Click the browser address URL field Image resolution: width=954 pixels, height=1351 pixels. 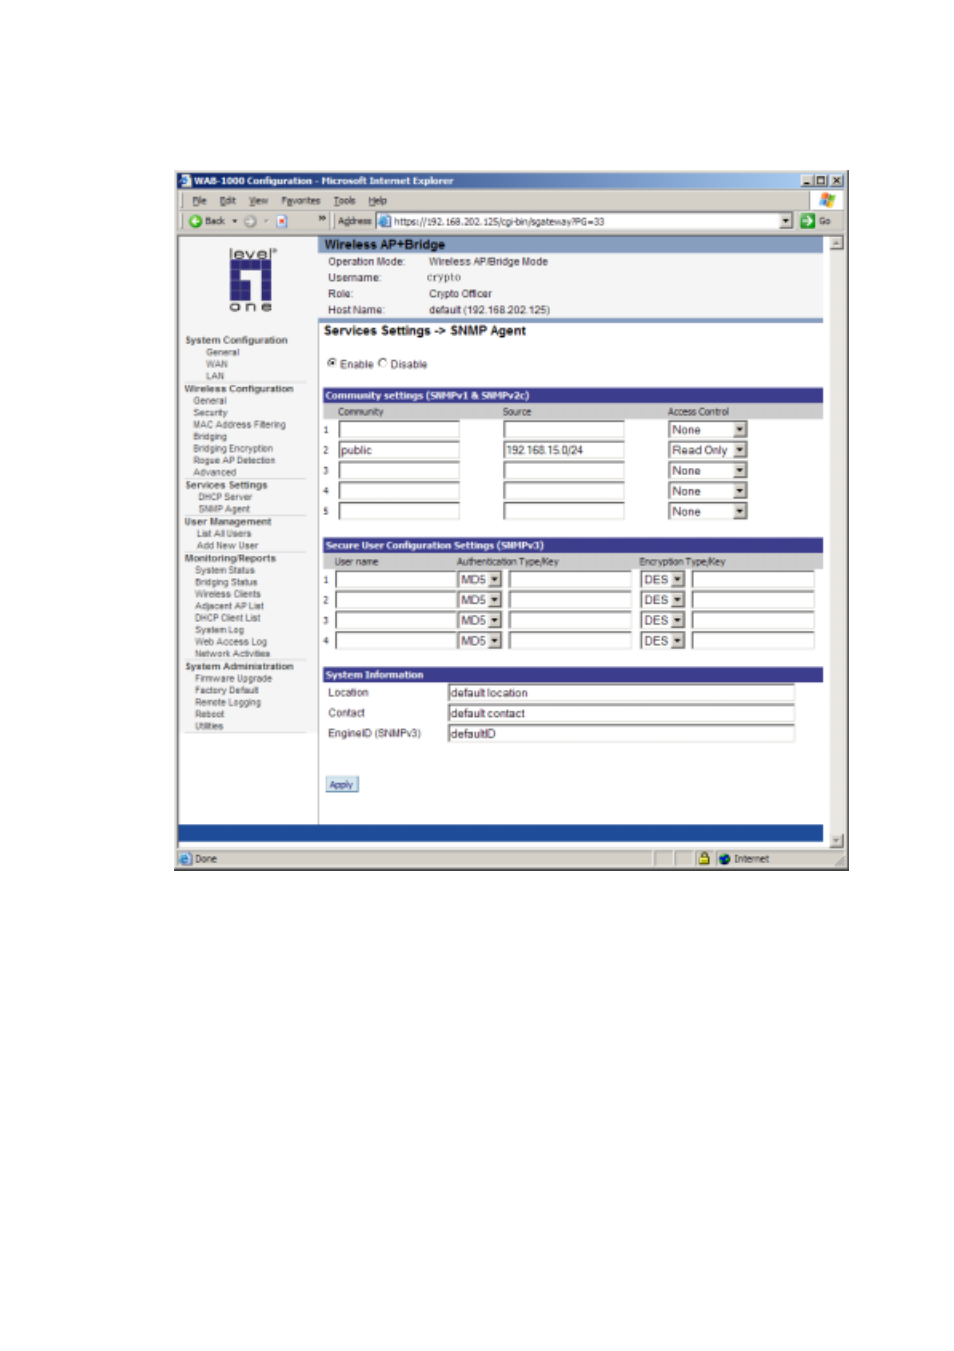point(585,221)
